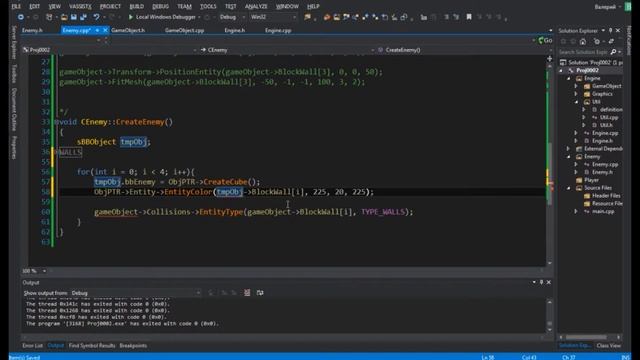Pin the Output panel
The width and height of the screenshot is (640, 360).
(542, 282)
